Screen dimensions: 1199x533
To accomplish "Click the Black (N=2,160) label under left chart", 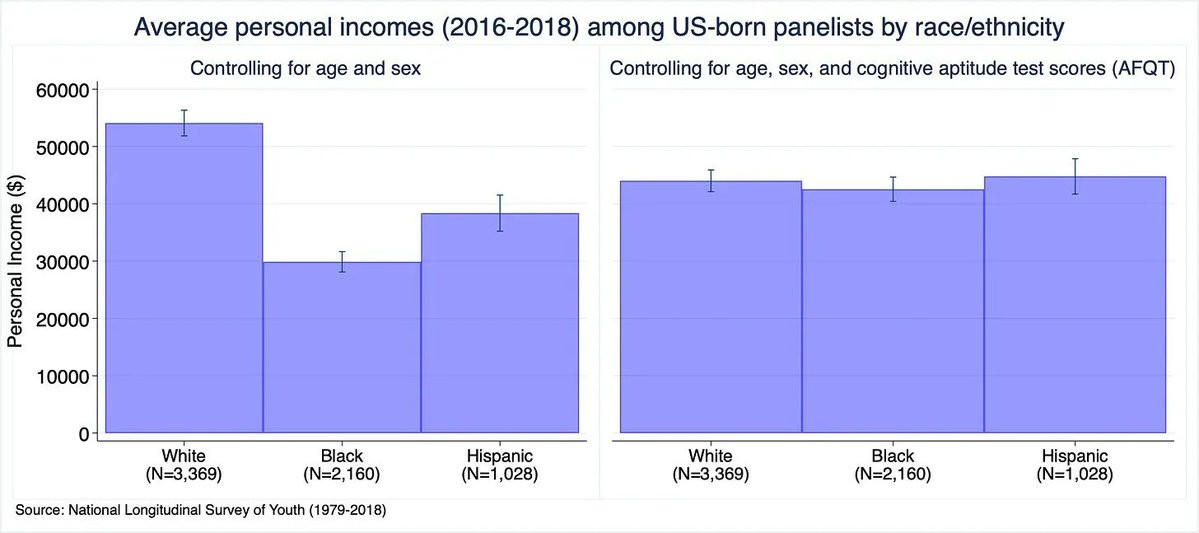I will (342, 464).
